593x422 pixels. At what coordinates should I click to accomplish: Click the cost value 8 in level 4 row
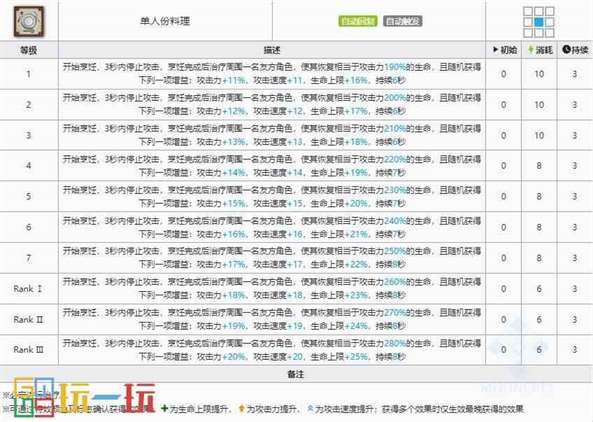[539, 166]
